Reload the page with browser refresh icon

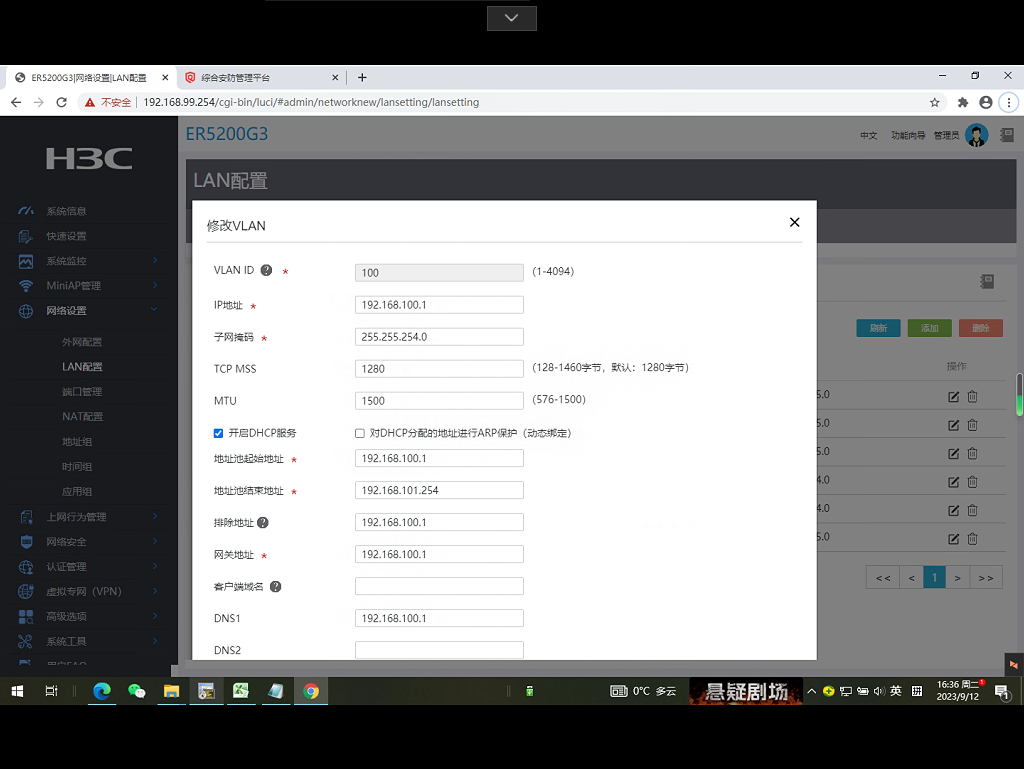click(x=61, y=102)
